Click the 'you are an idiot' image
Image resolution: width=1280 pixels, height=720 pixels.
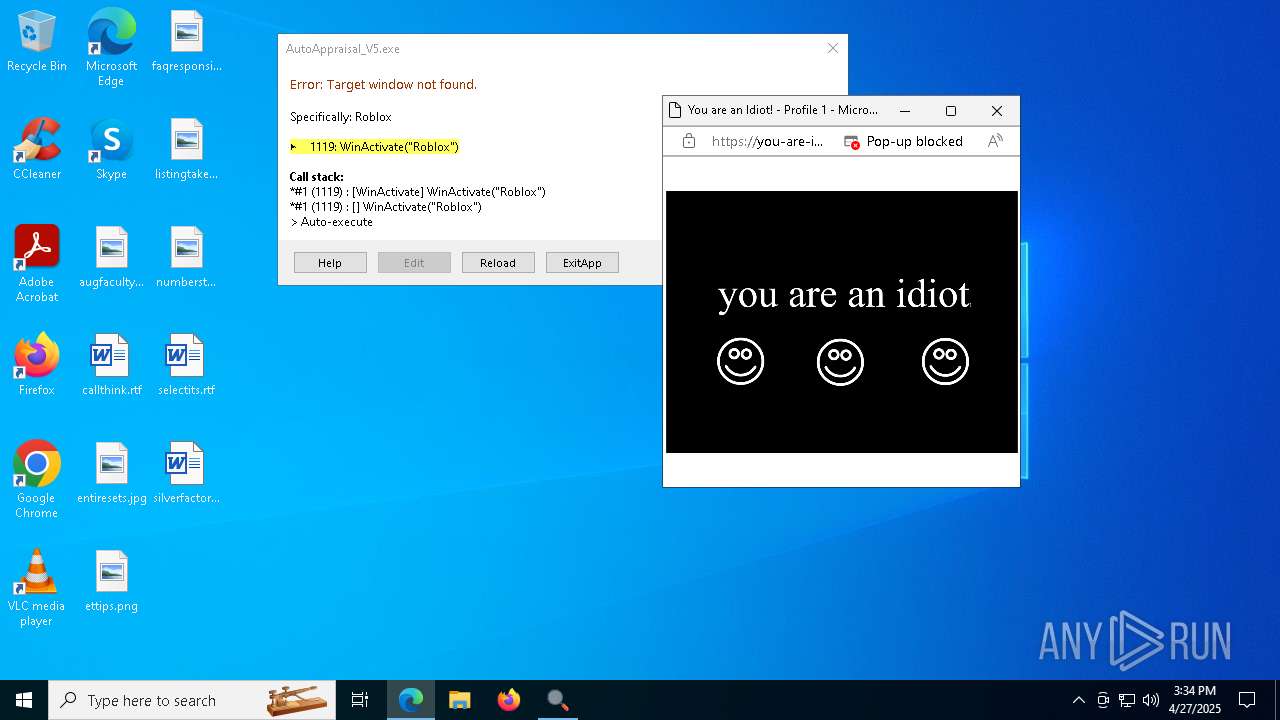[x=842, y=322]
